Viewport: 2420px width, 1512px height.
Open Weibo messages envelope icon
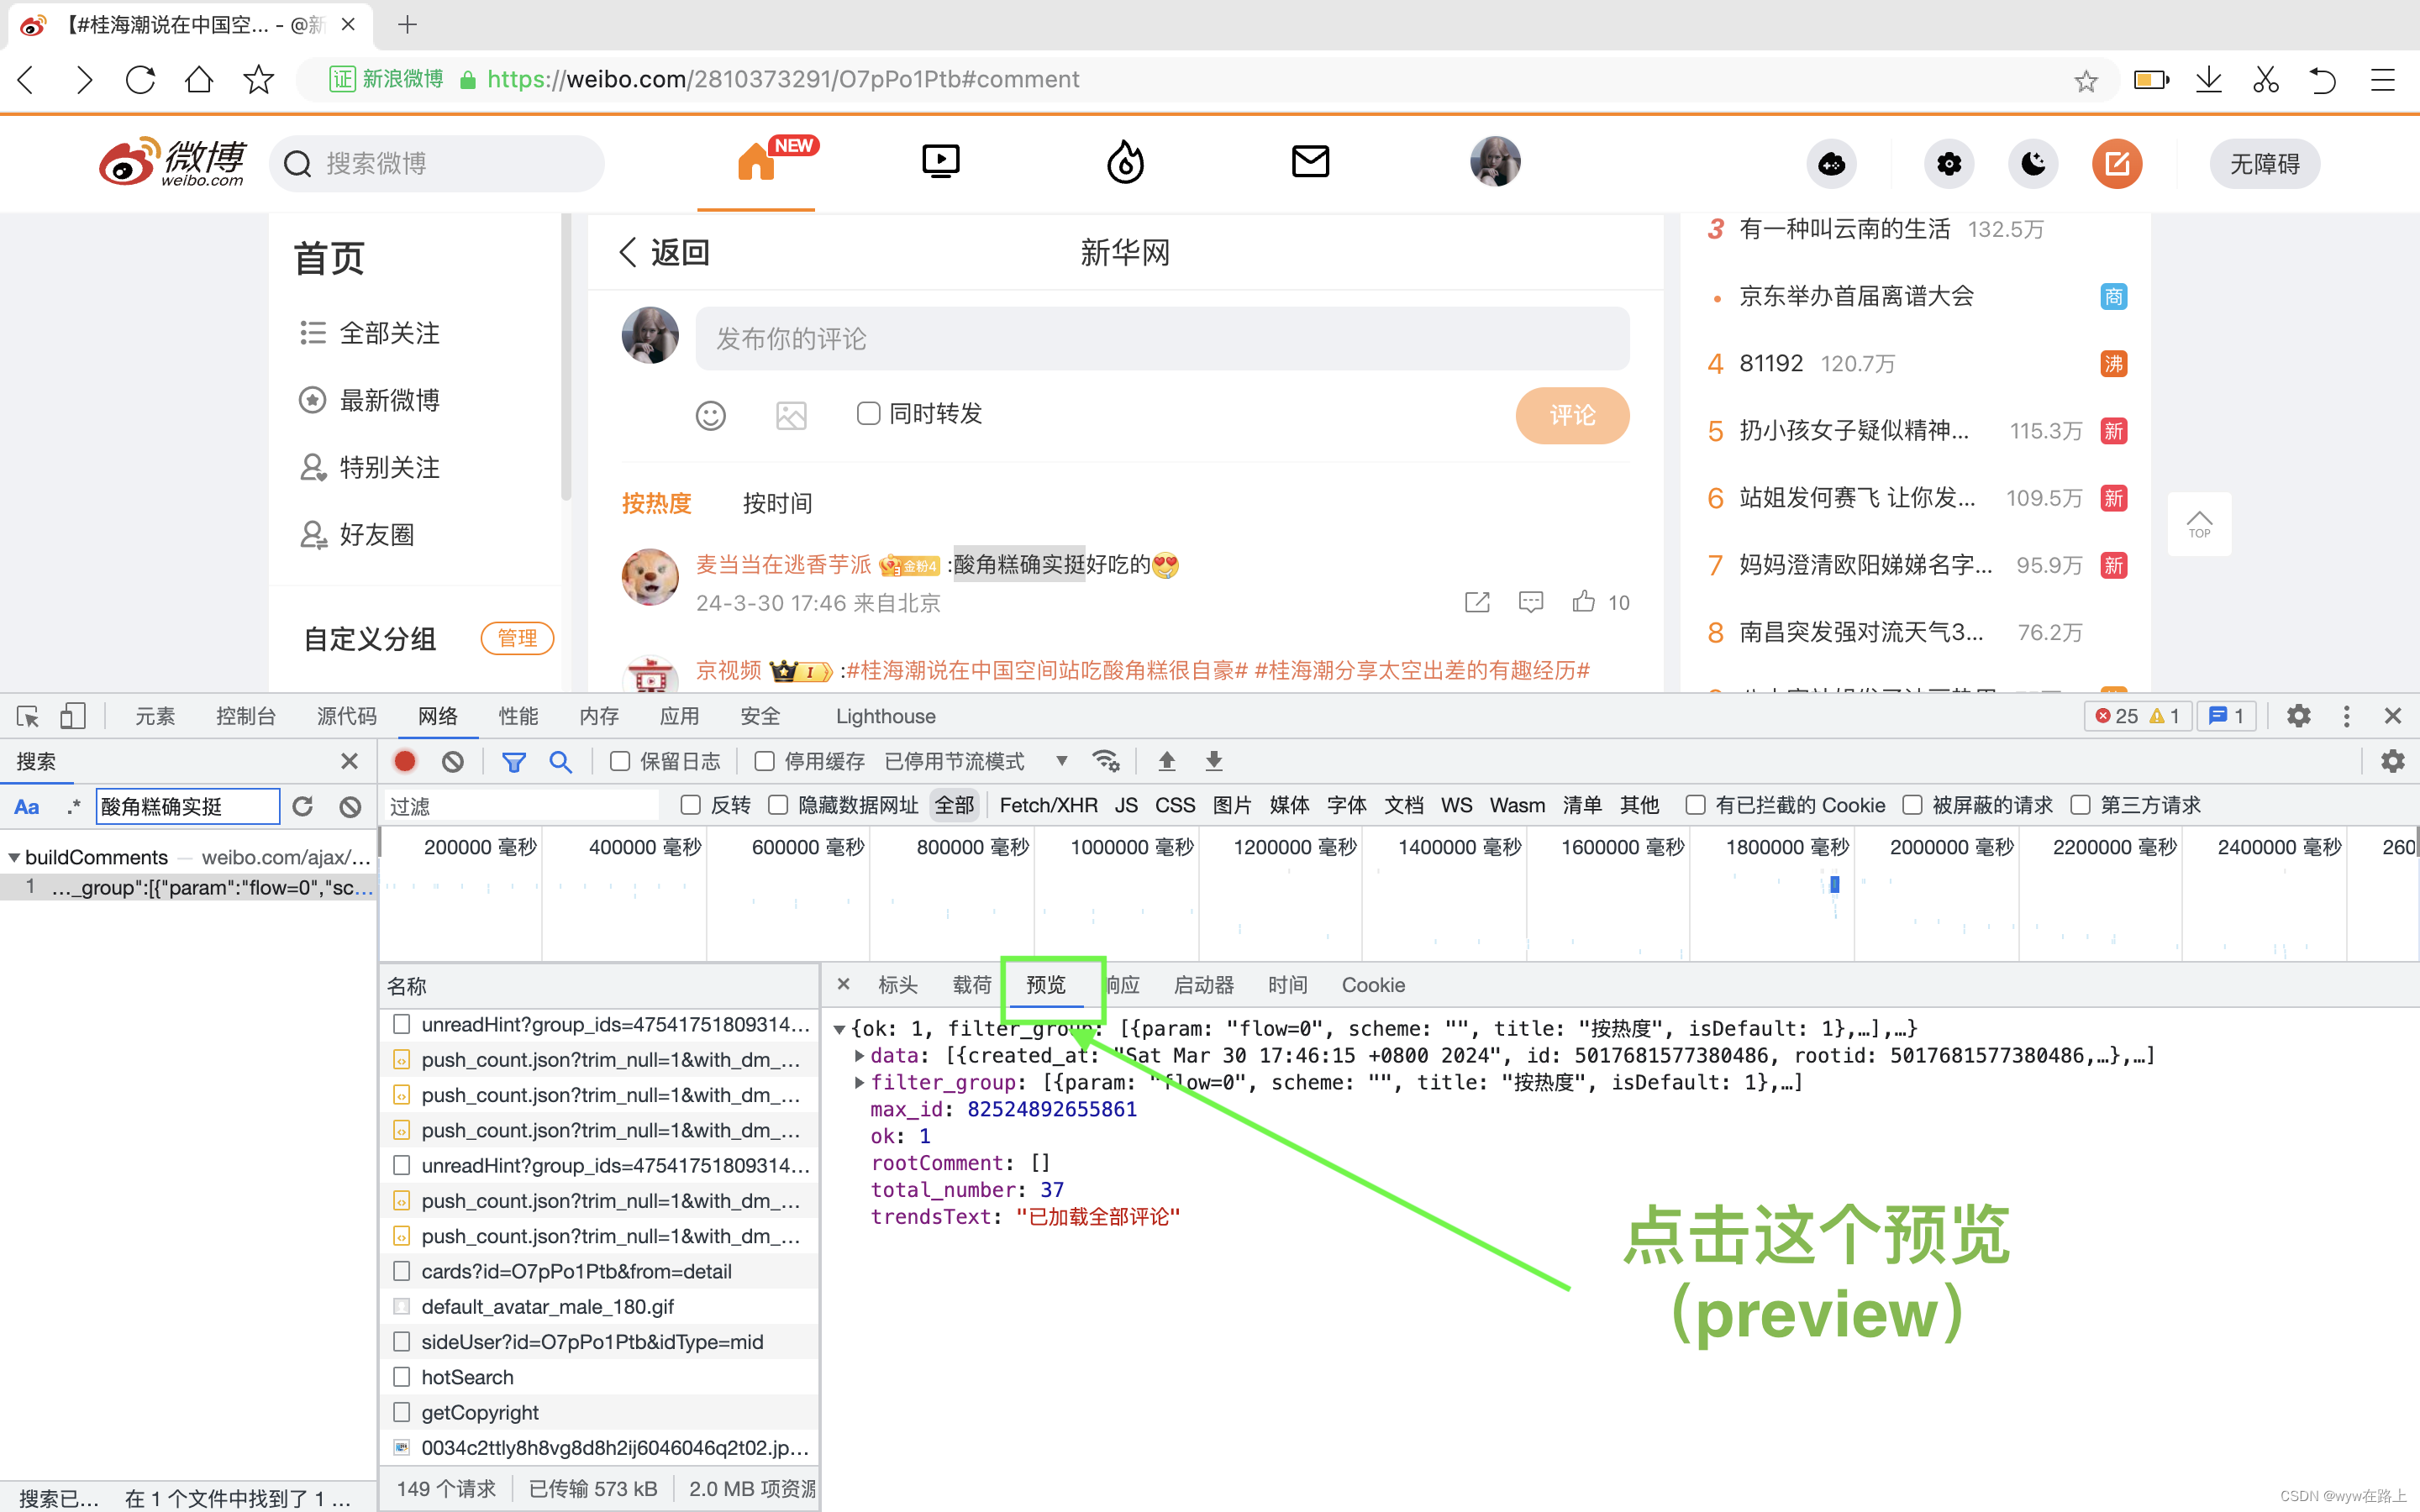(x=1310, y=161)
